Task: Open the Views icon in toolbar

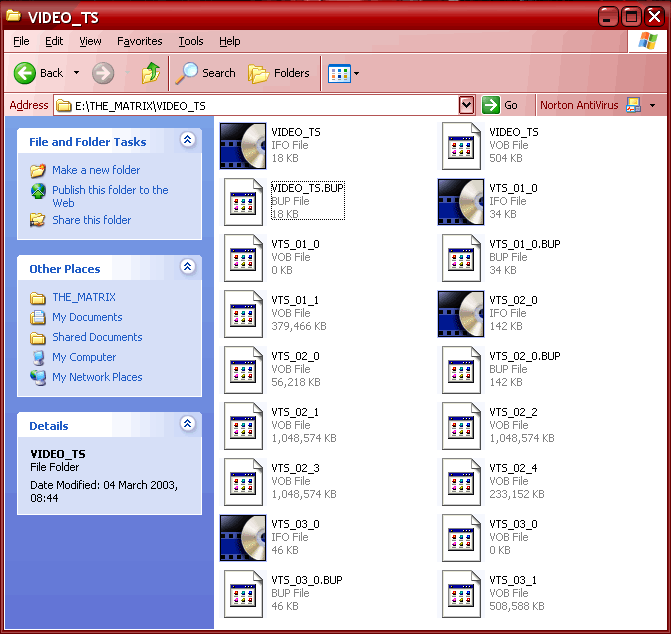Action: tap(339, 74)
